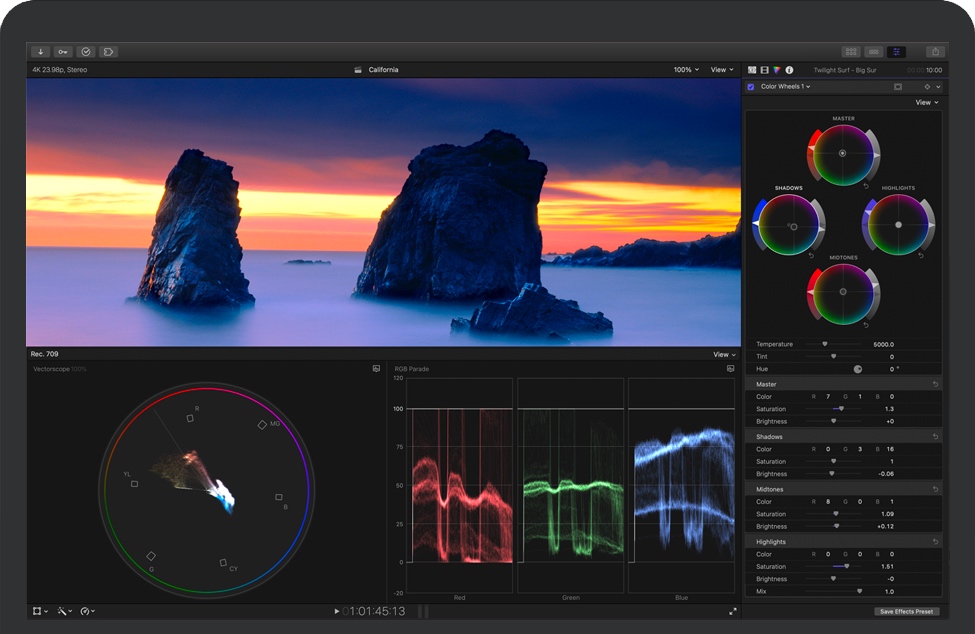The height and width of the screenshot is (634, 975).
Task: Expand the inspector View dropdown below Color Wheels
Action: pyautogui.click(x=927, y=102)
